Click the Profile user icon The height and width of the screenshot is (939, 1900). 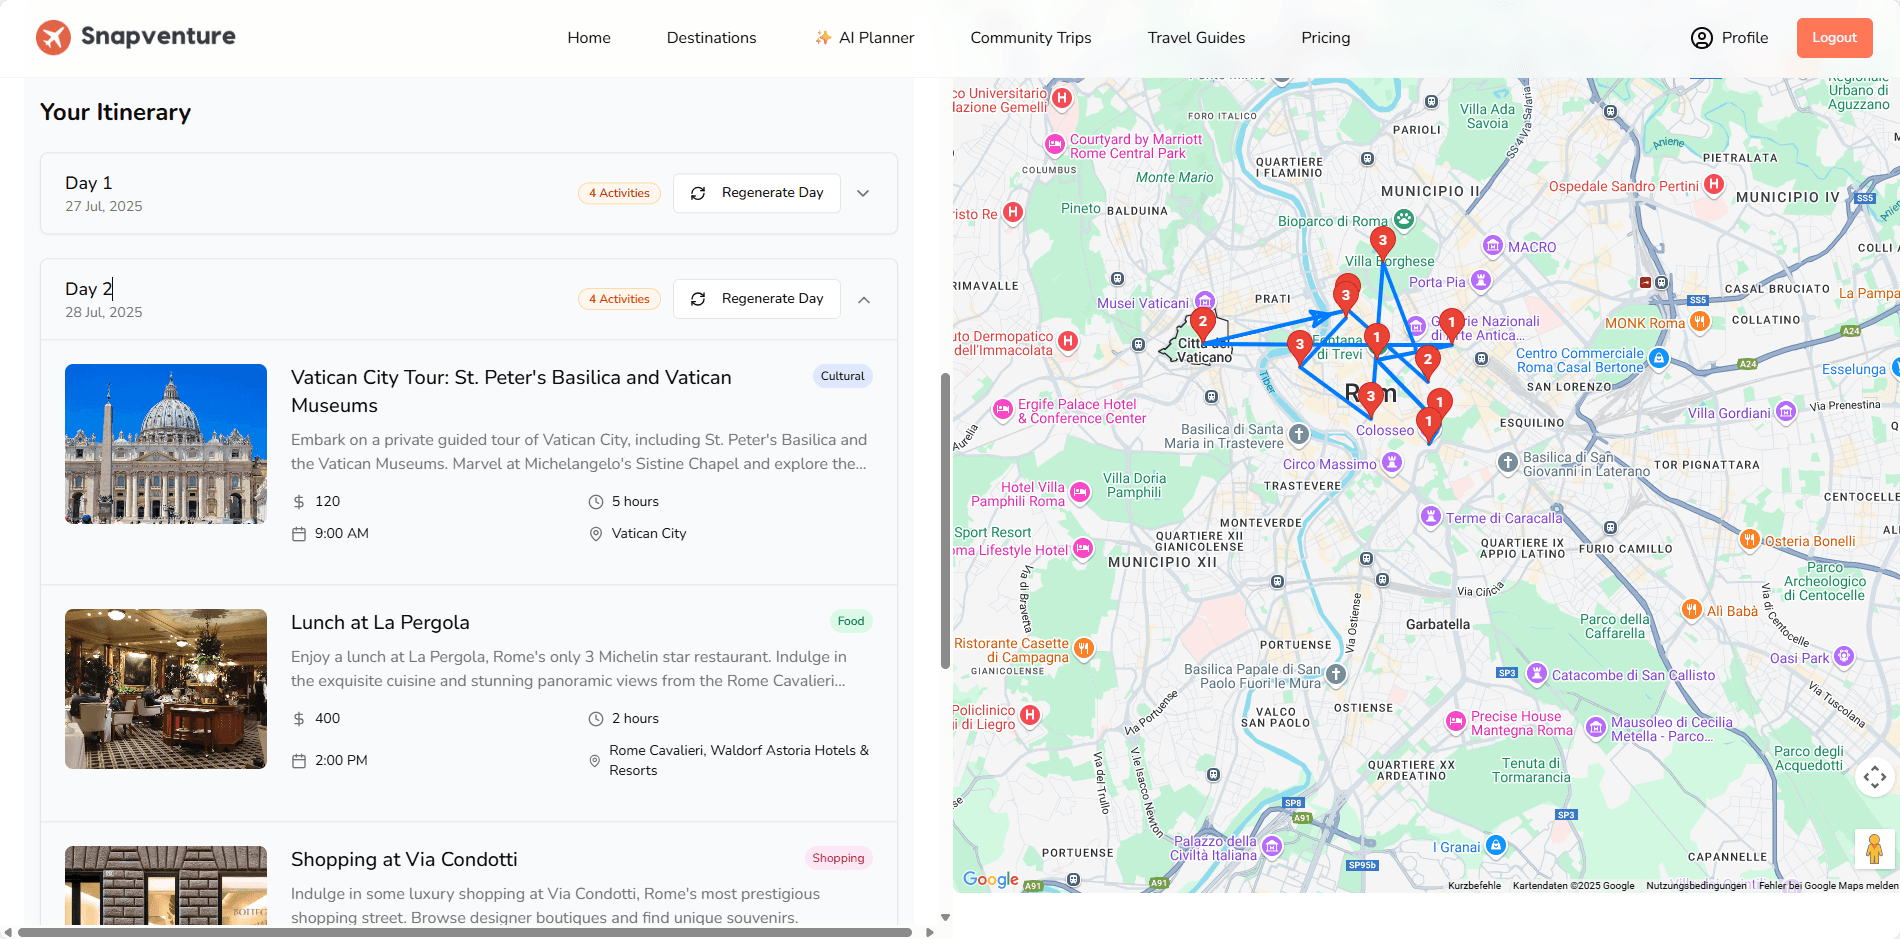pos(1702,38)
